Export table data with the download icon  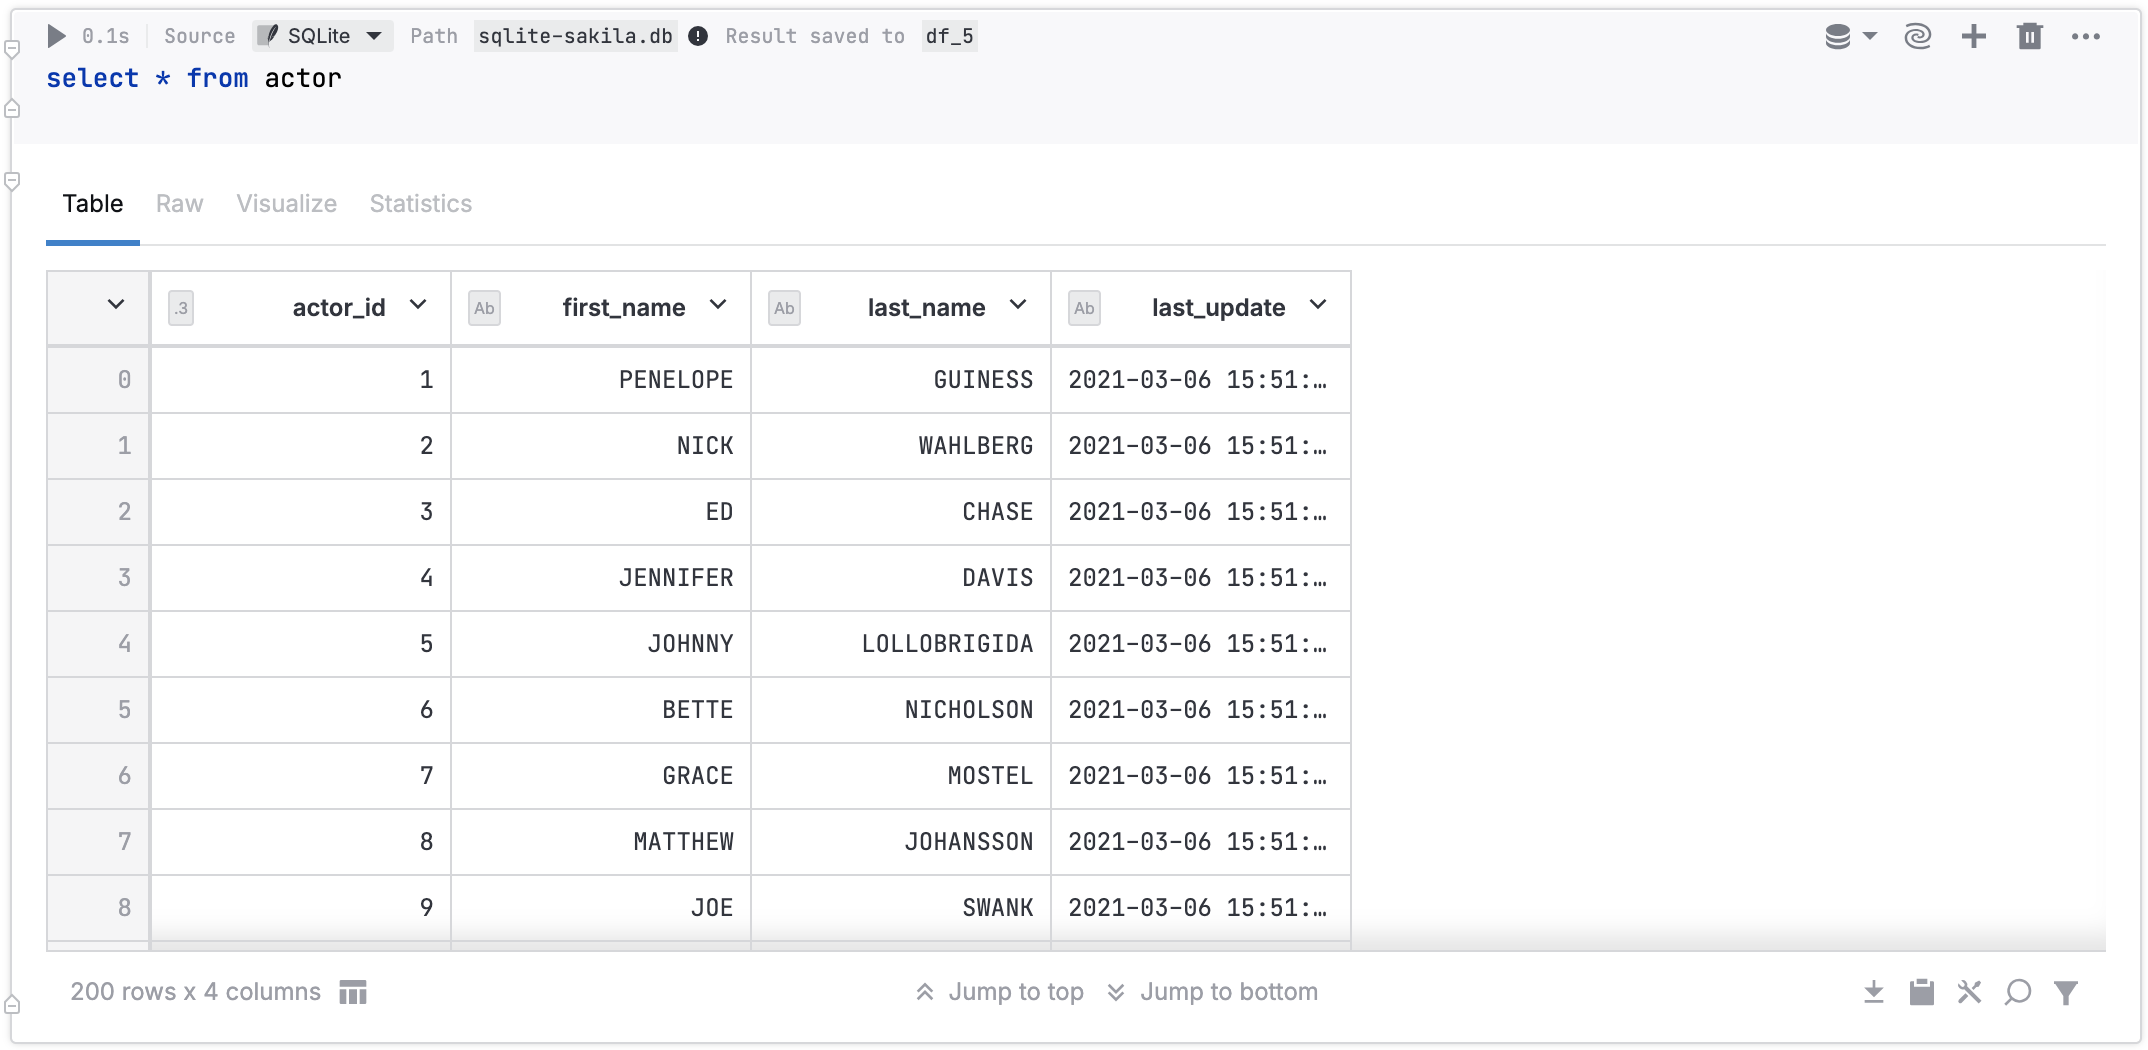coord(1873,992)
